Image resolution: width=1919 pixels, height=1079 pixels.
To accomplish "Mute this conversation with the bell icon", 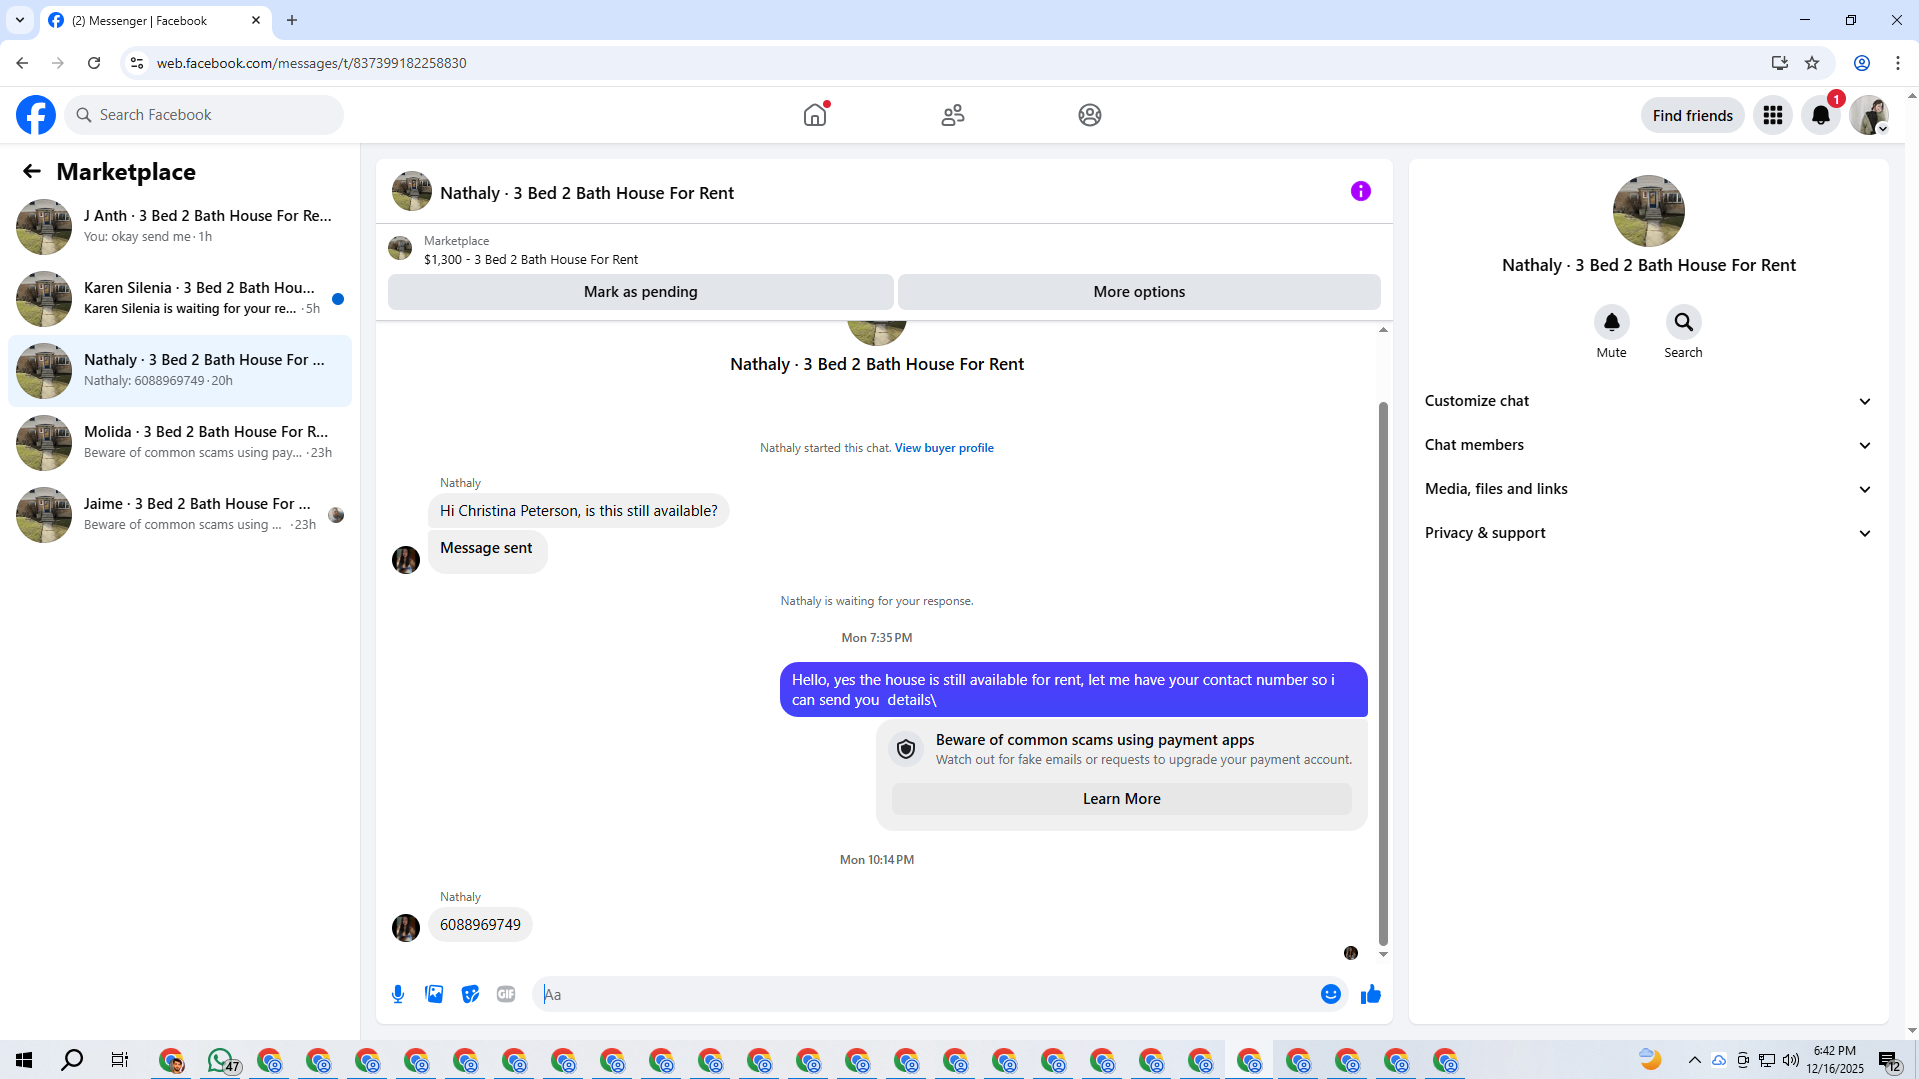I will (x=1612, y=322).
